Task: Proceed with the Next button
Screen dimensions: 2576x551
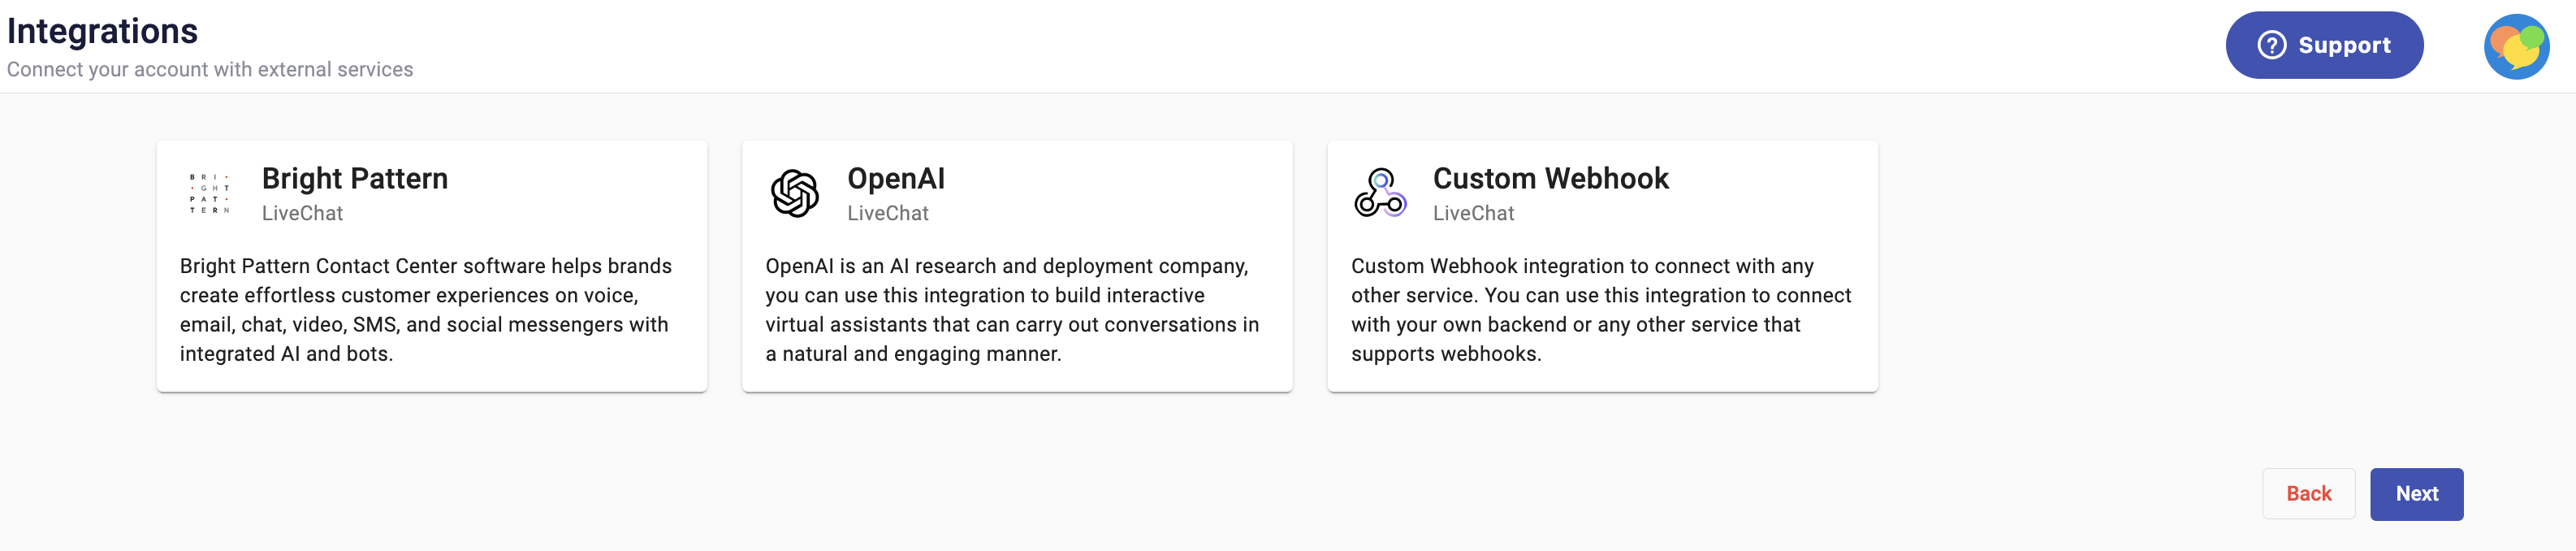Action: tap(2416, 494)
